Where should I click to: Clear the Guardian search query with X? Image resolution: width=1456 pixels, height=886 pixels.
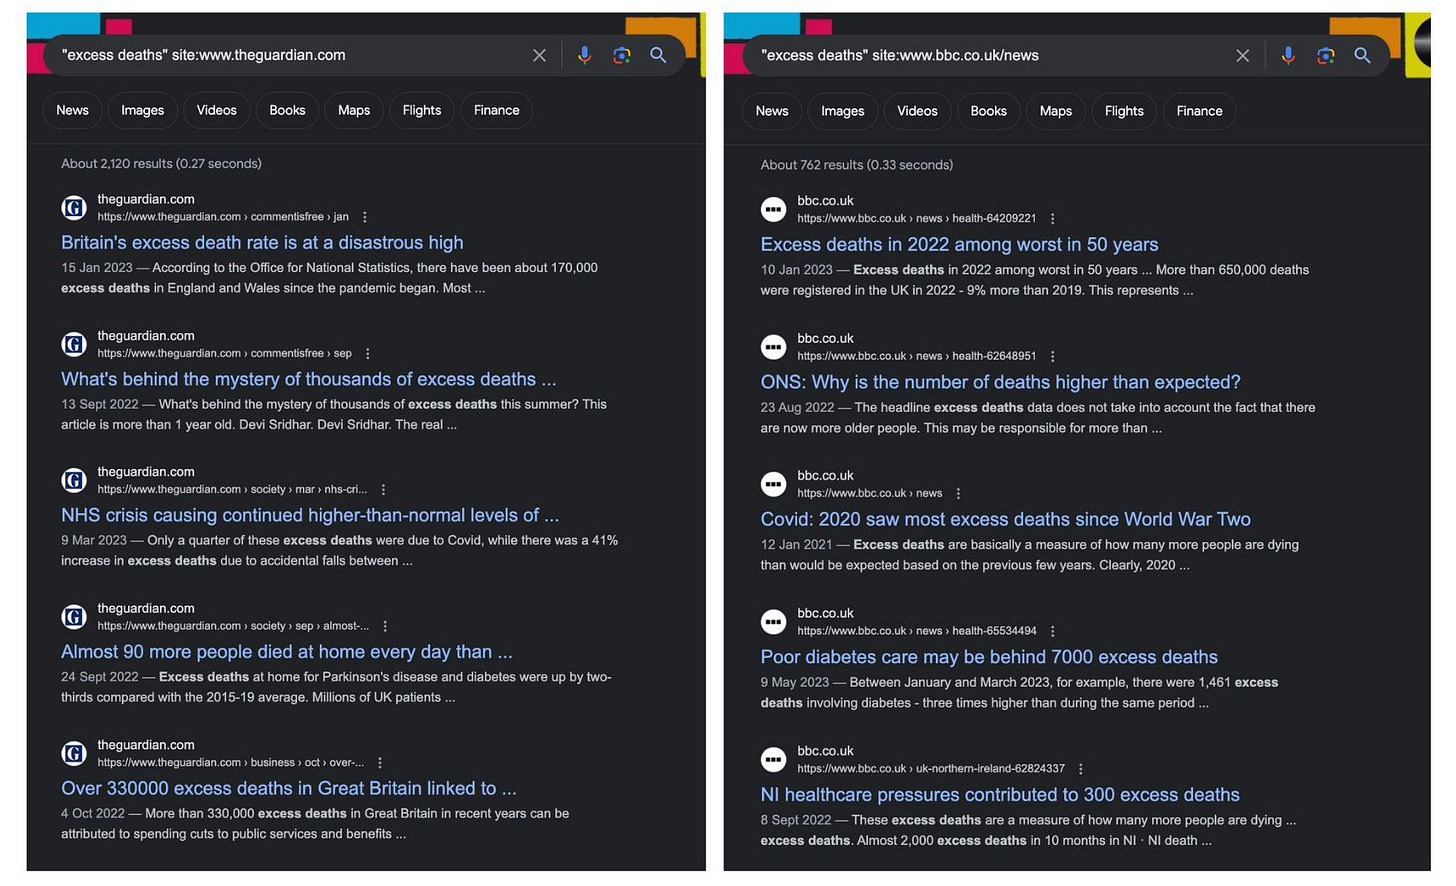[x=539, y=55]
